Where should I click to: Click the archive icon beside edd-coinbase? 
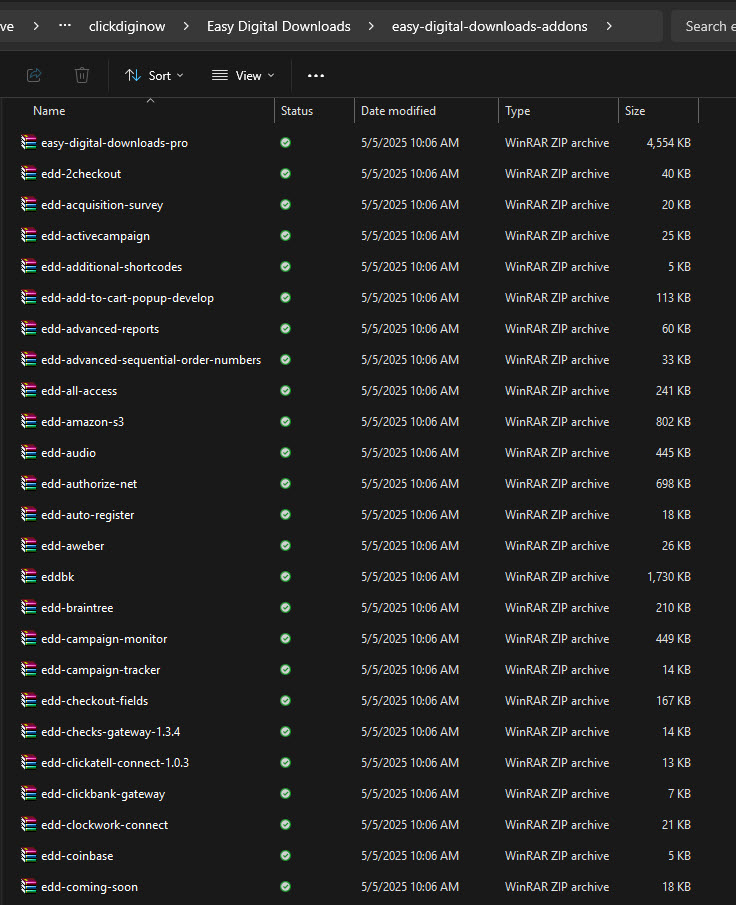coord(28,855)
